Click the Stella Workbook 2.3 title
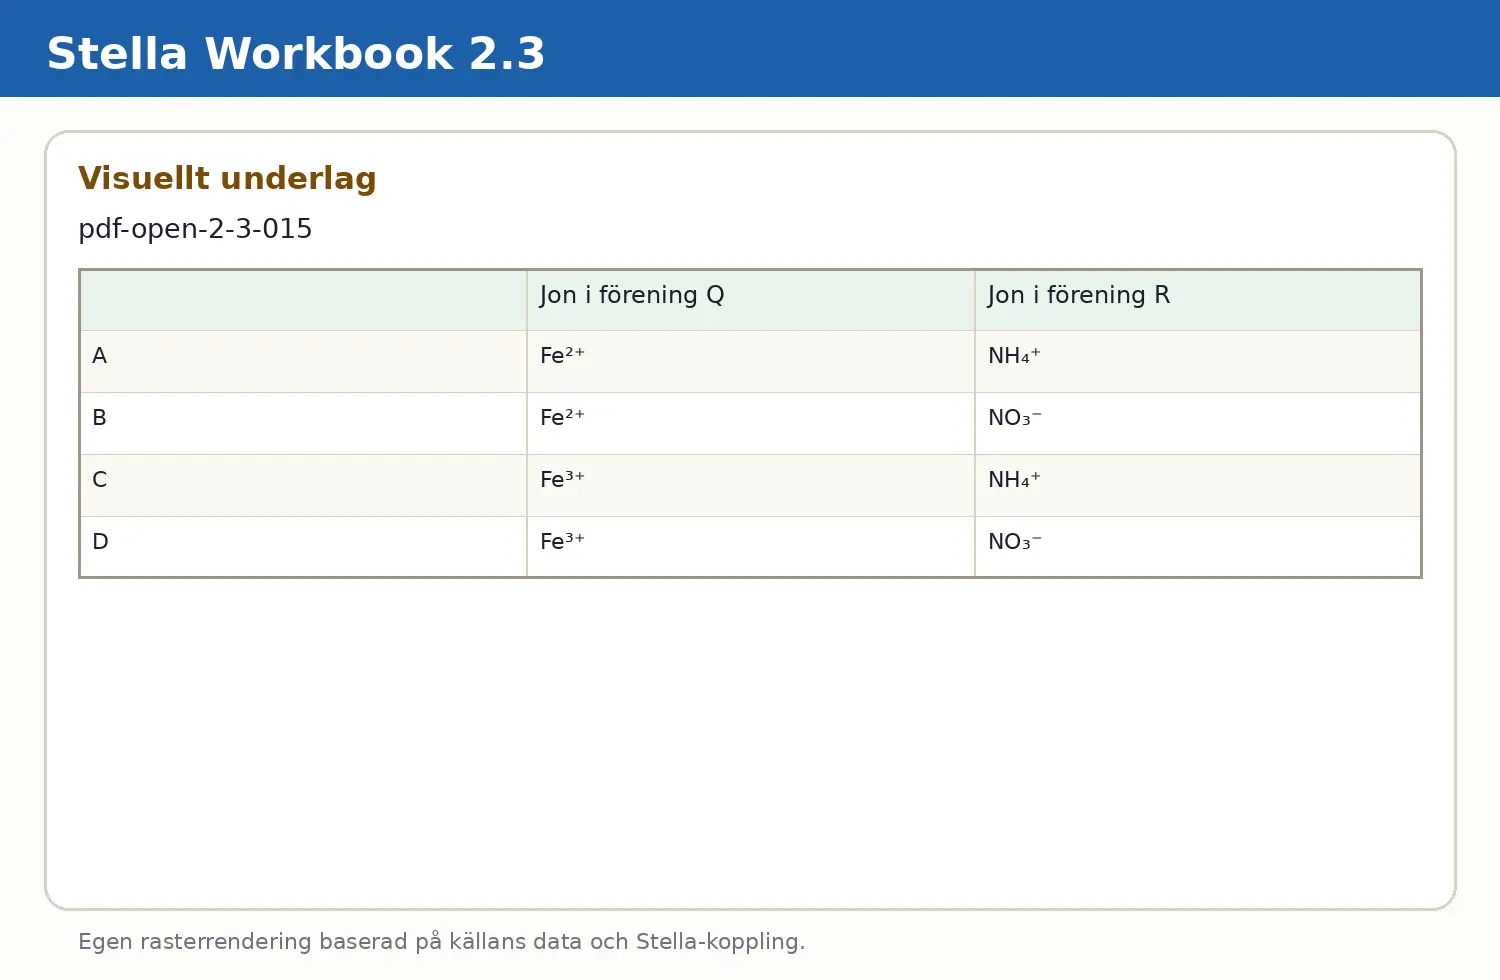 point(296,54)
